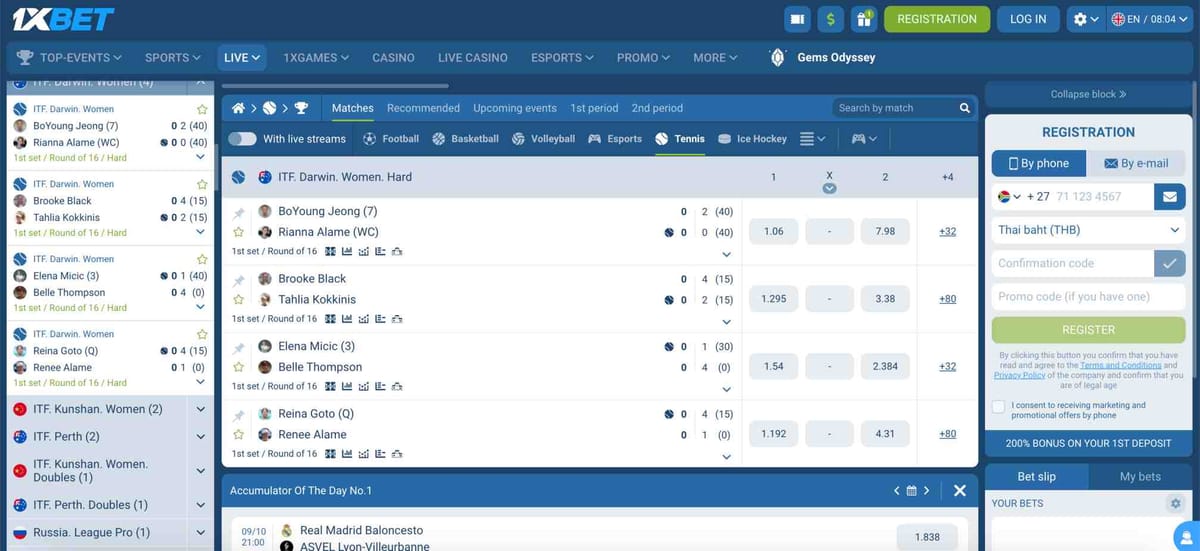Viewport: 1200px width, 551px height.
Task: Click the REGISTER button in form
Action: coord(1088,330)
